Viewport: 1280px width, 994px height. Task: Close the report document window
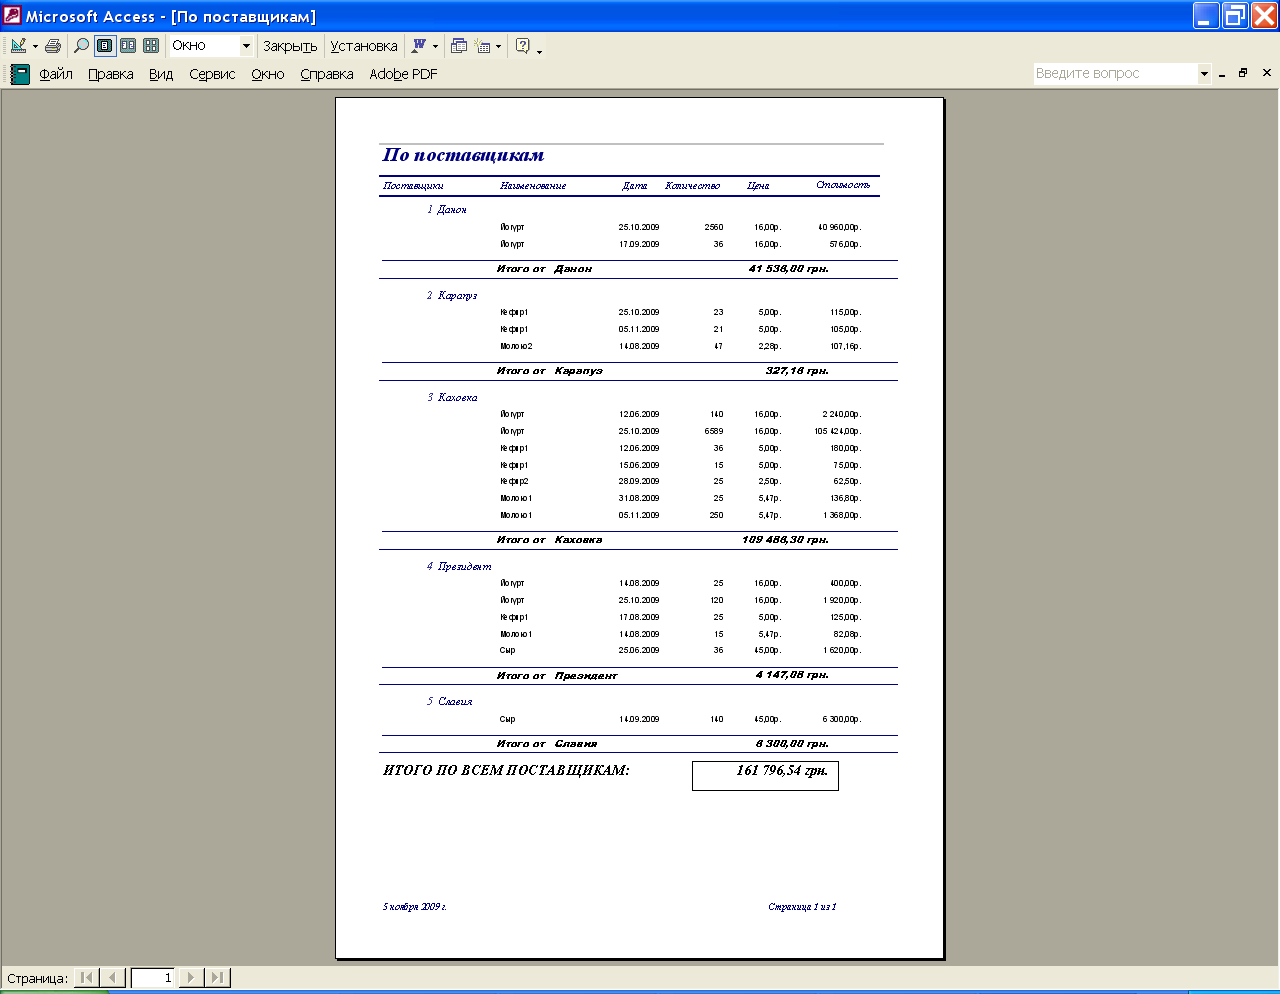pyautogui.click(x=1267, y=73)
